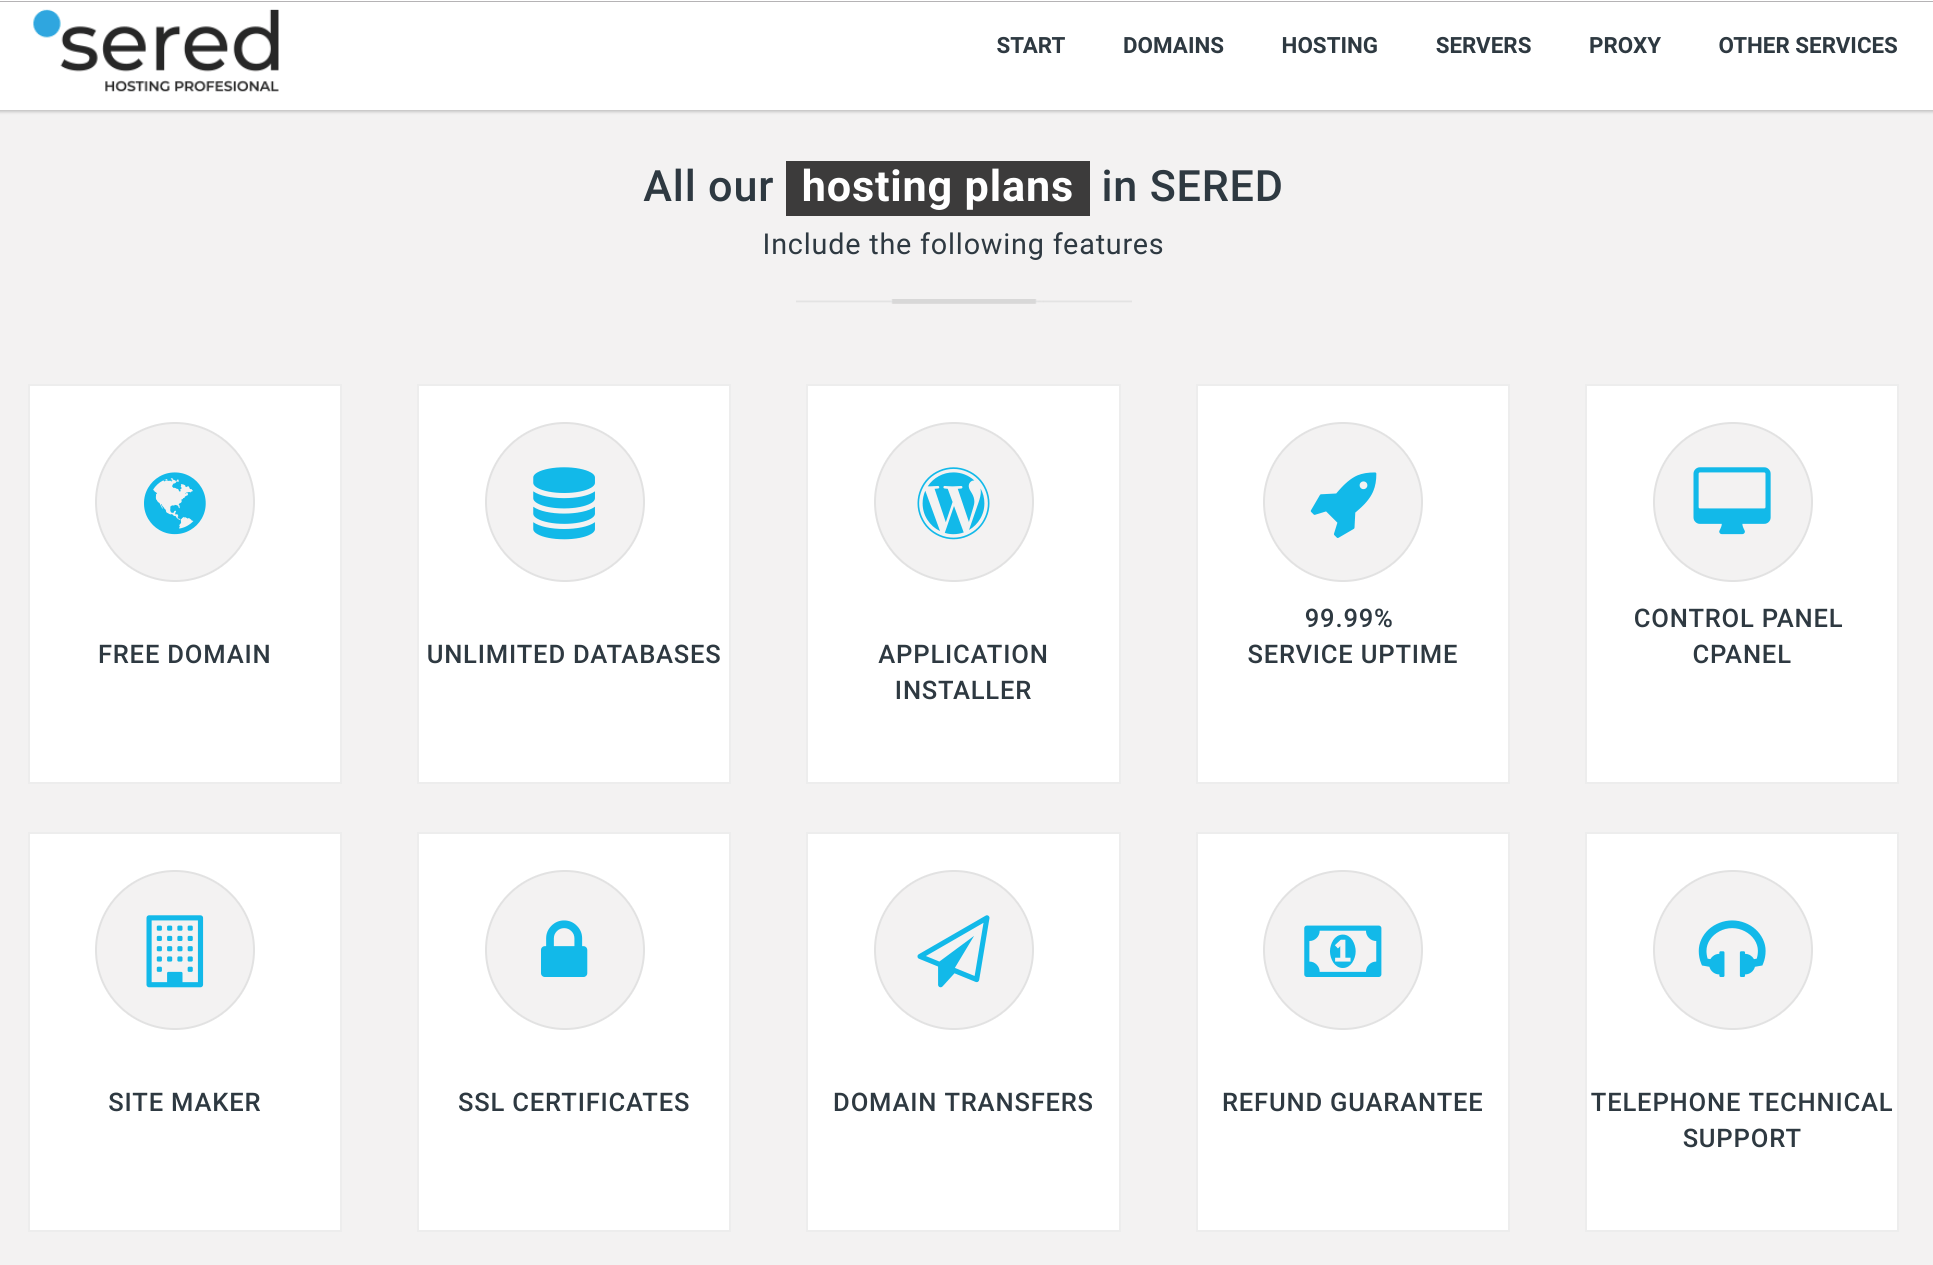Open the Hosting menu

click(1329, 46)
